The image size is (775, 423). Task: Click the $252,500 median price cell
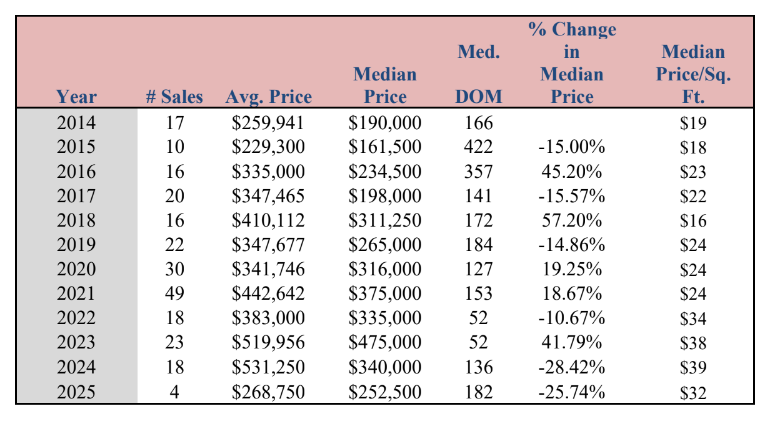pos(385,392)
